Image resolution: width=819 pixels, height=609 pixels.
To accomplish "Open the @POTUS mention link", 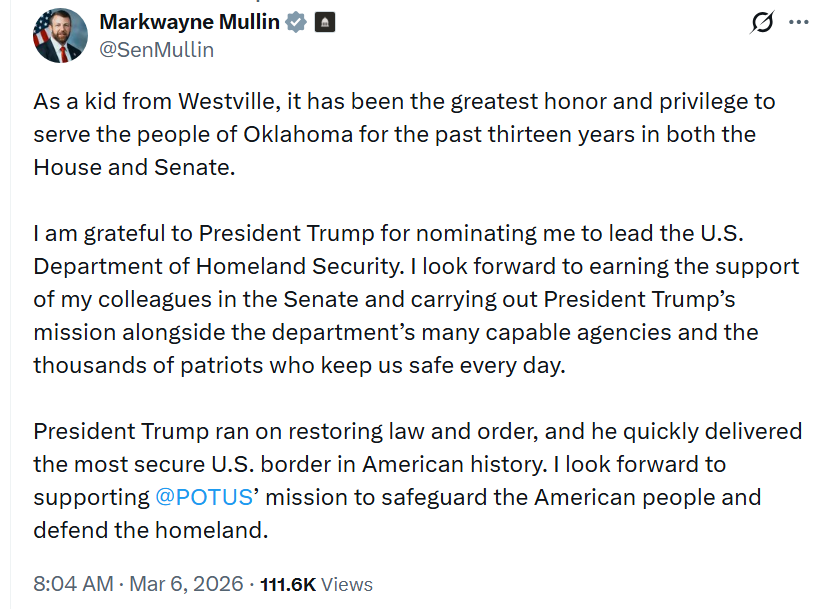I will click(208, 497).
